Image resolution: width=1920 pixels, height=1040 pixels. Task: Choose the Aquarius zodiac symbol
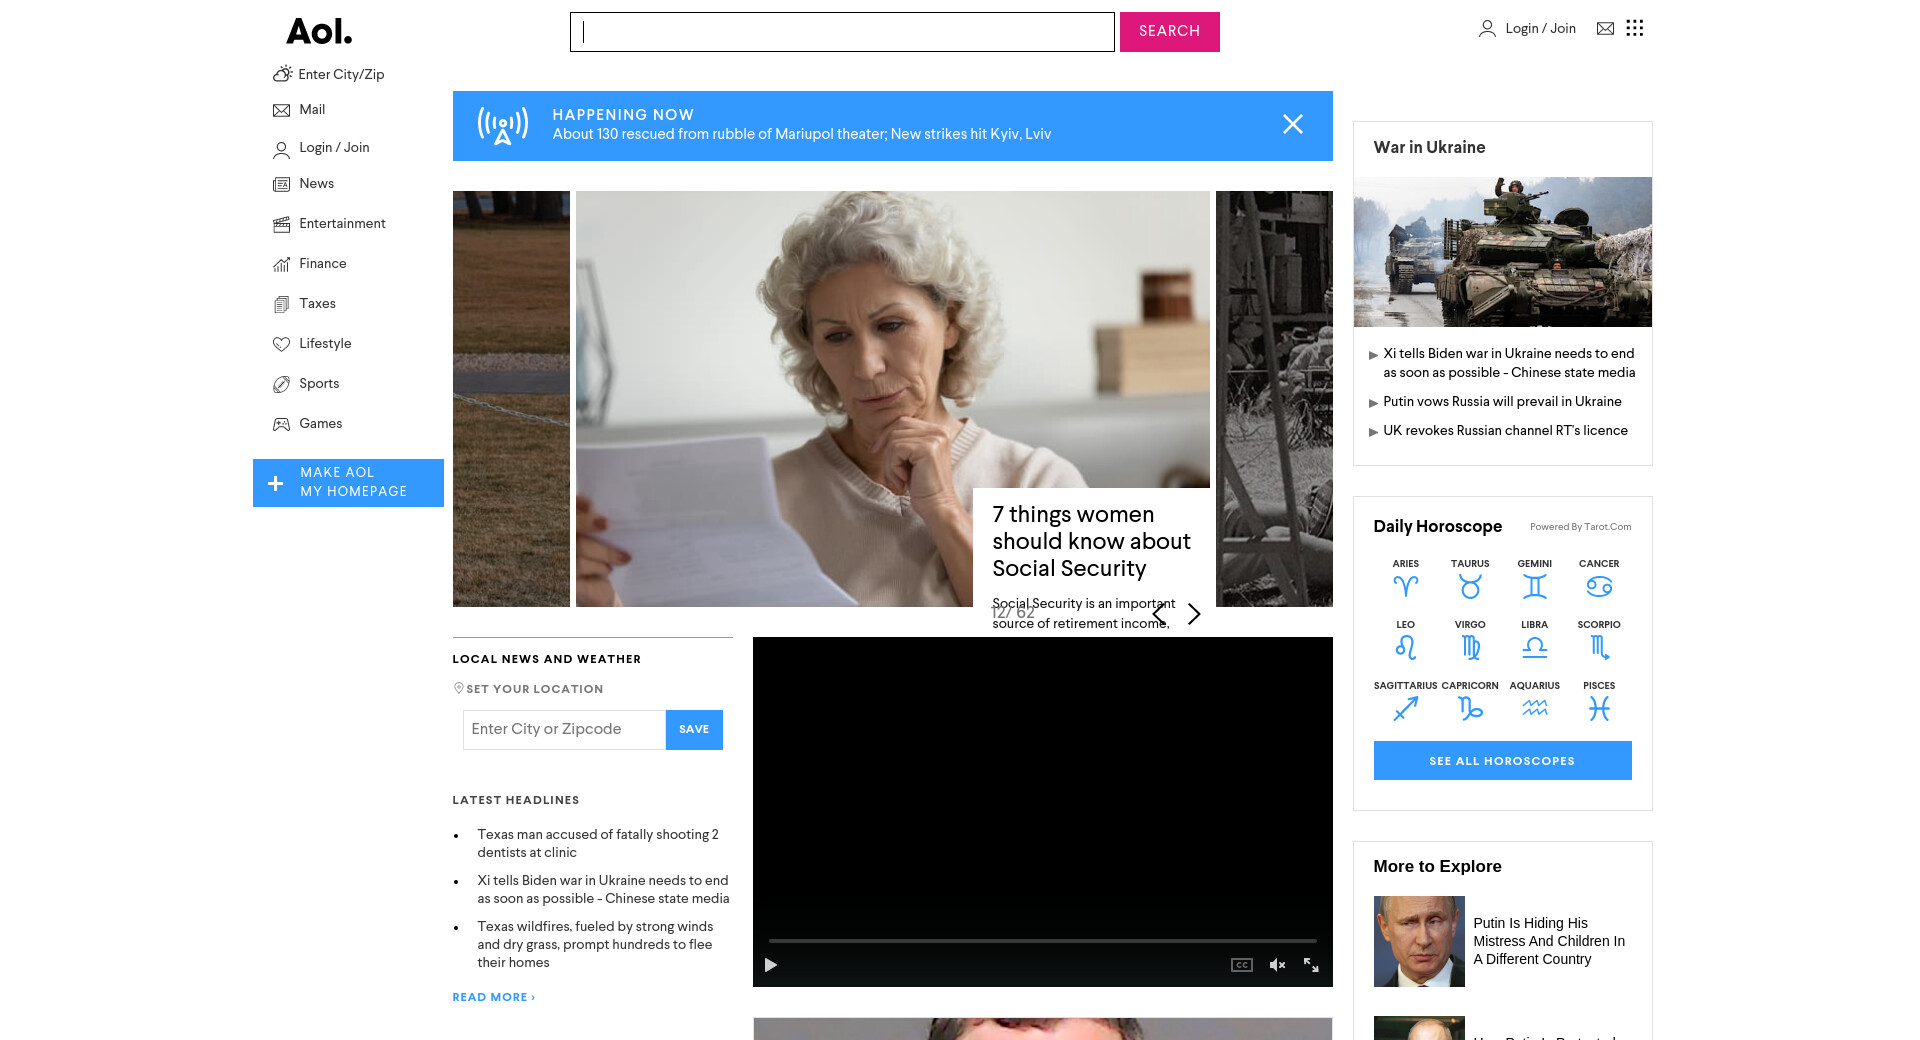[x=1535, y=708]
